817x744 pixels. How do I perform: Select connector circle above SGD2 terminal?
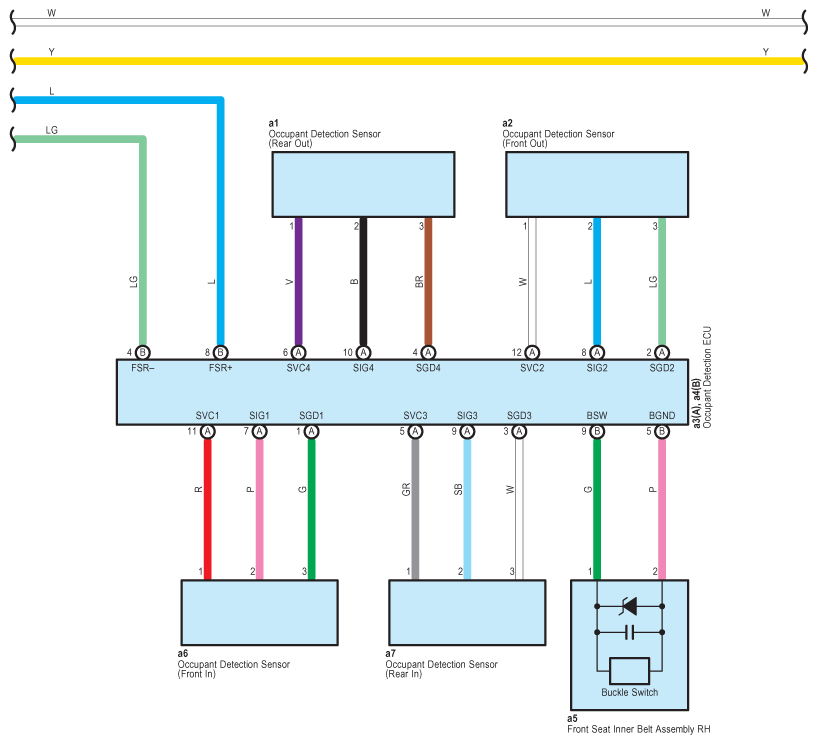click(661, 352)
